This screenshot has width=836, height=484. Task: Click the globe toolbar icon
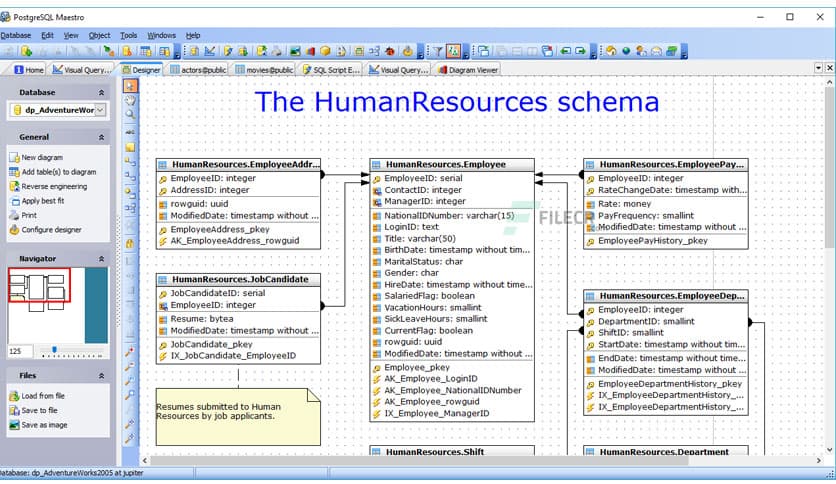[626, 51]
